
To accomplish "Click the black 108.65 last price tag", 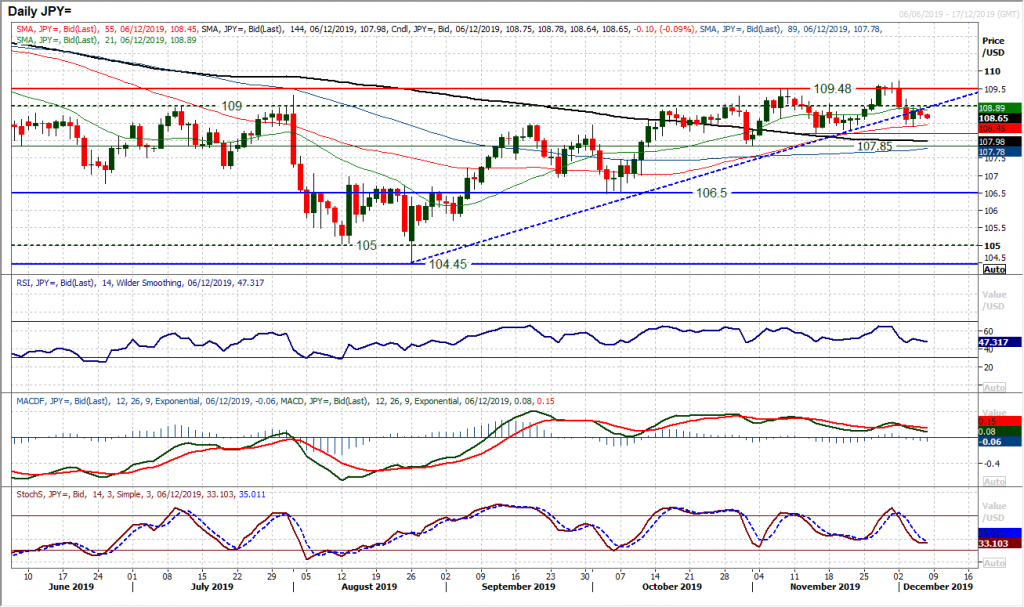I will [999, 117].
